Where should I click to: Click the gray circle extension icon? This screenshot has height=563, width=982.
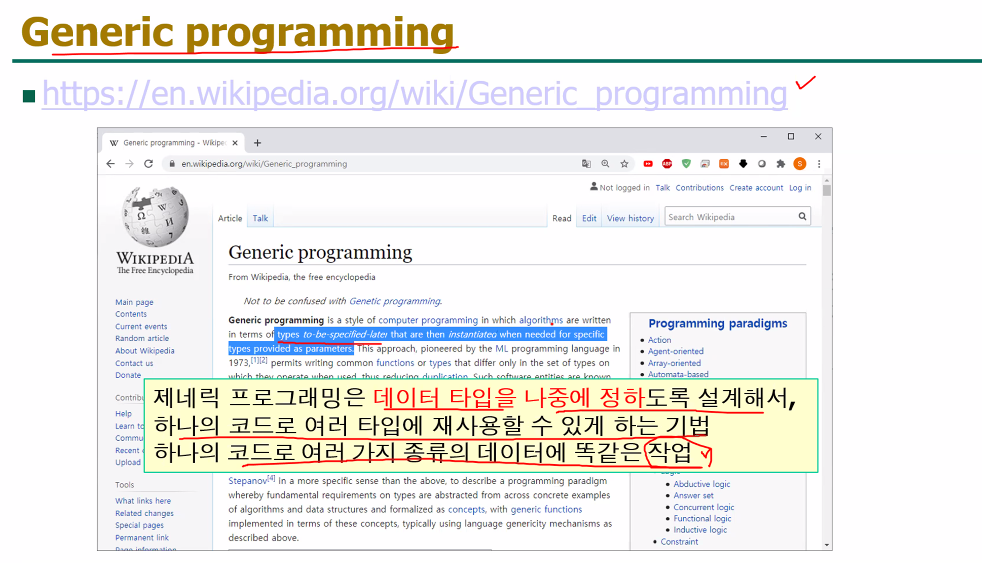pos(762,163)
